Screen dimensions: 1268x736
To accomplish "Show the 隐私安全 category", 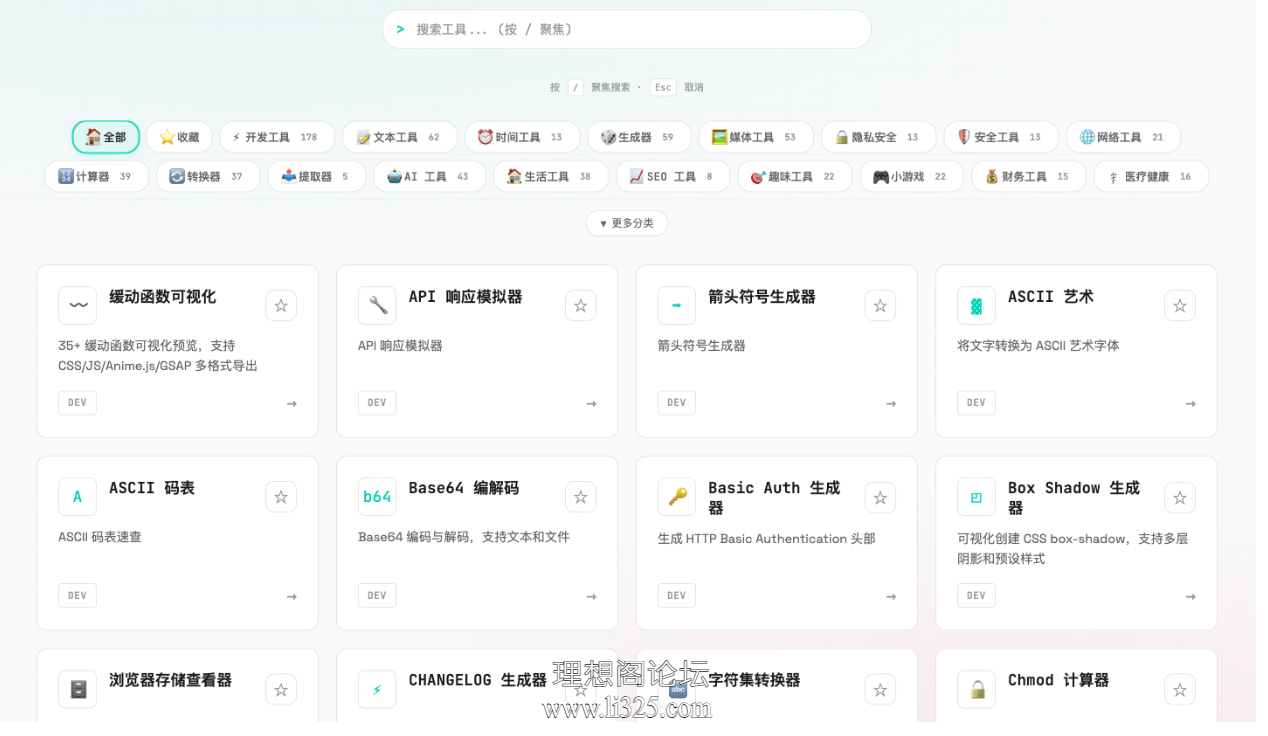I will point(878,137).
